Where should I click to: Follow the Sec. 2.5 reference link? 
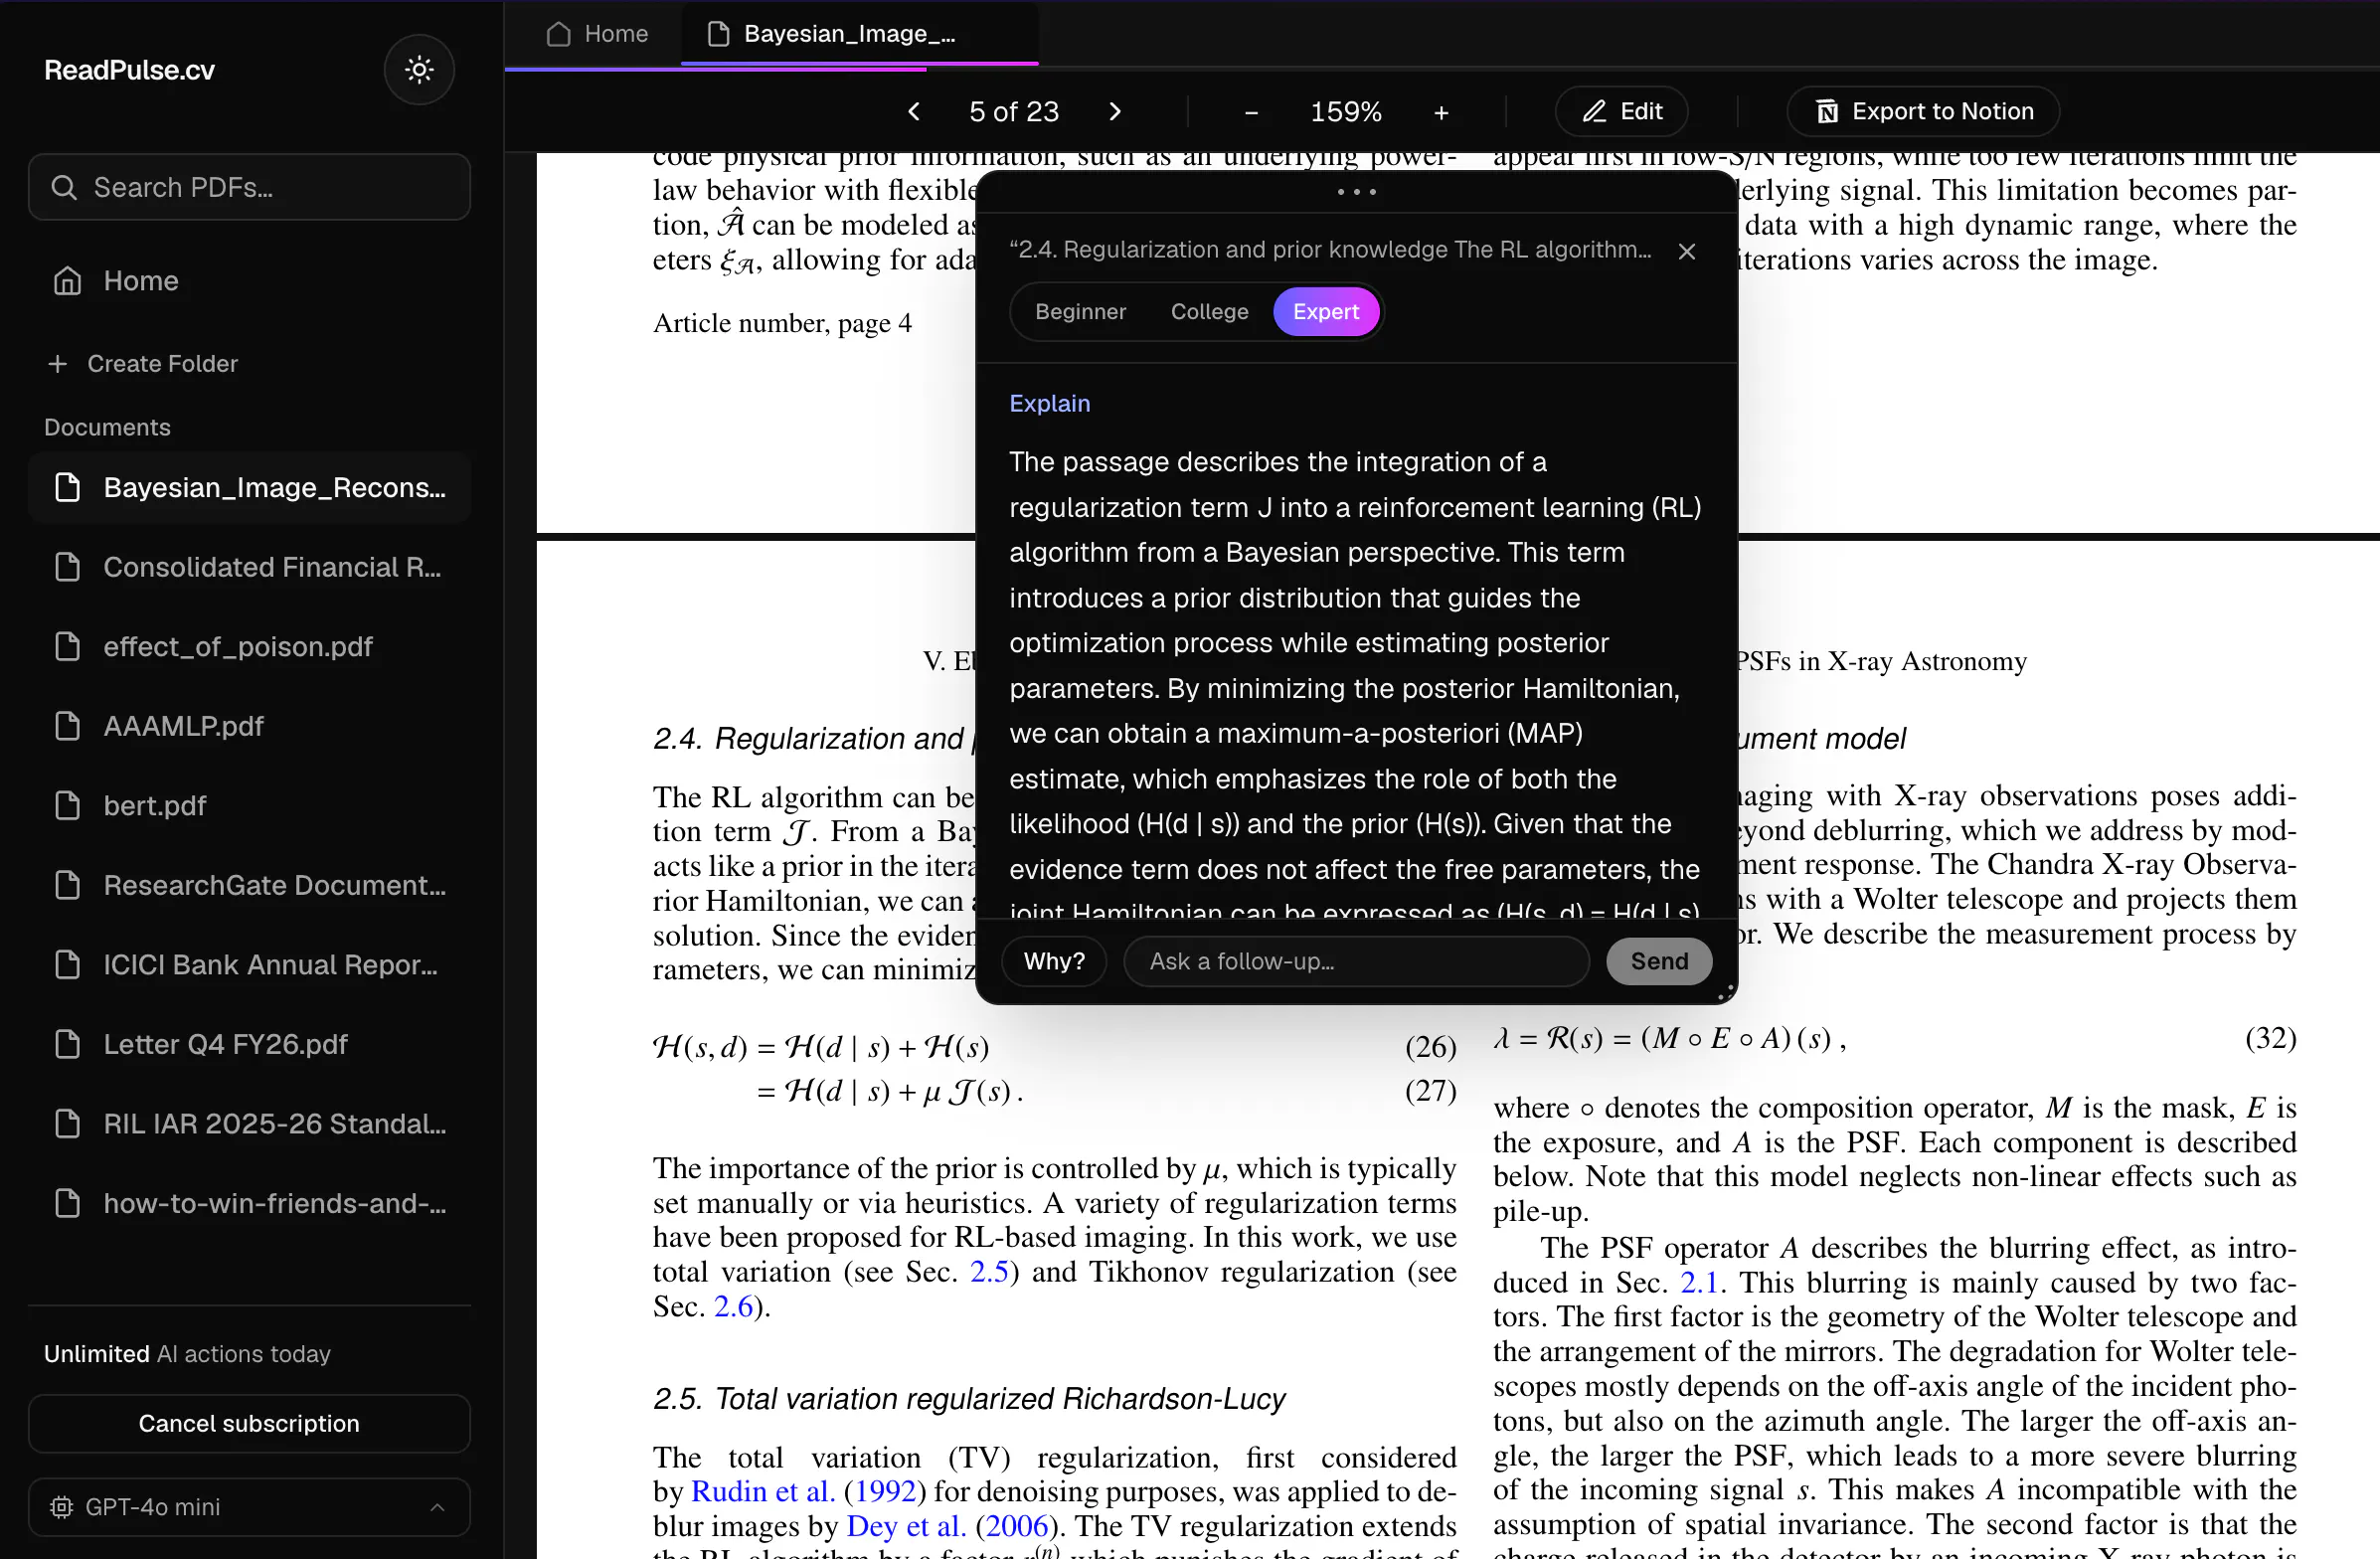(989, 1271)
